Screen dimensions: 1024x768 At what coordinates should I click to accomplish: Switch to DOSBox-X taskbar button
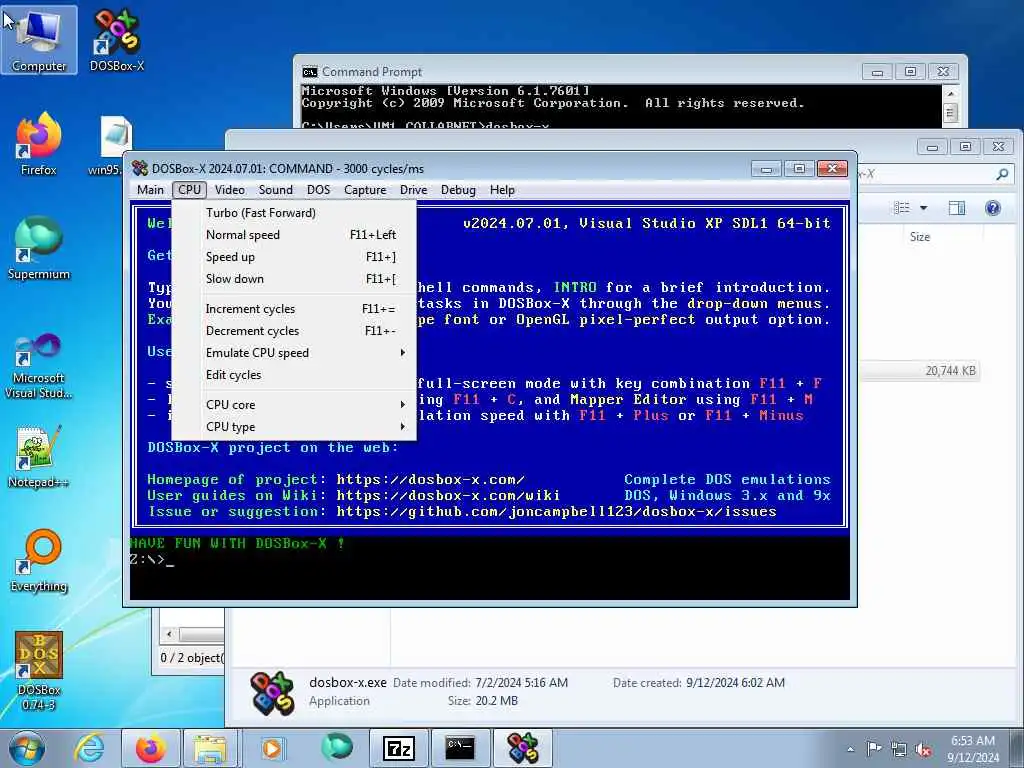522,748
